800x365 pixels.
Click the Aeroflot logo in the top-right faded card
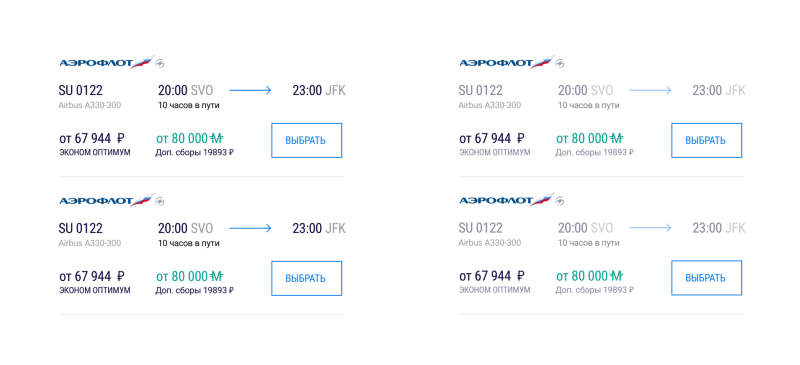click(x=507, y=62)
